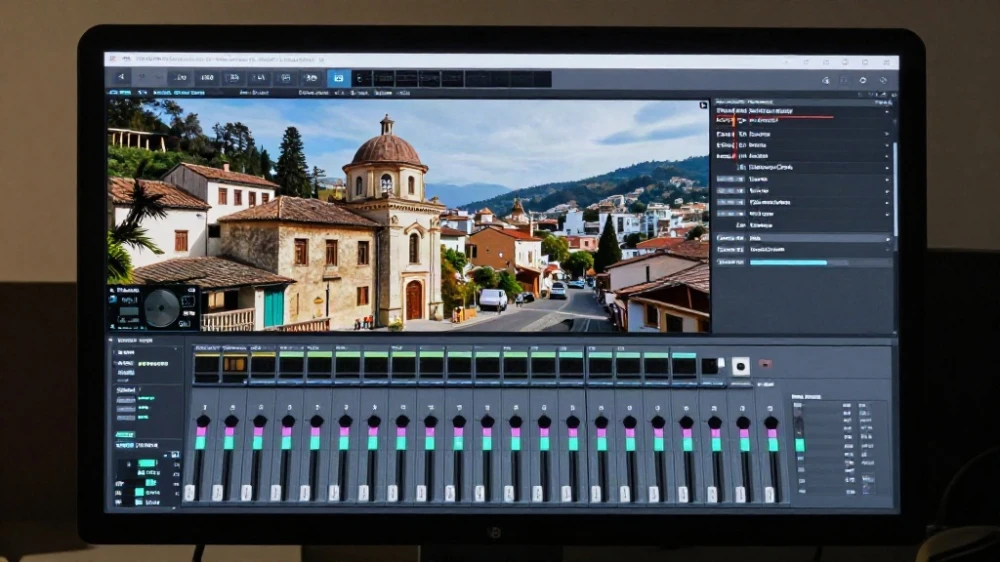1000x562 pixels.
Task: Click the green label in the mixer's left sidebar header
Action: (154, 364)
